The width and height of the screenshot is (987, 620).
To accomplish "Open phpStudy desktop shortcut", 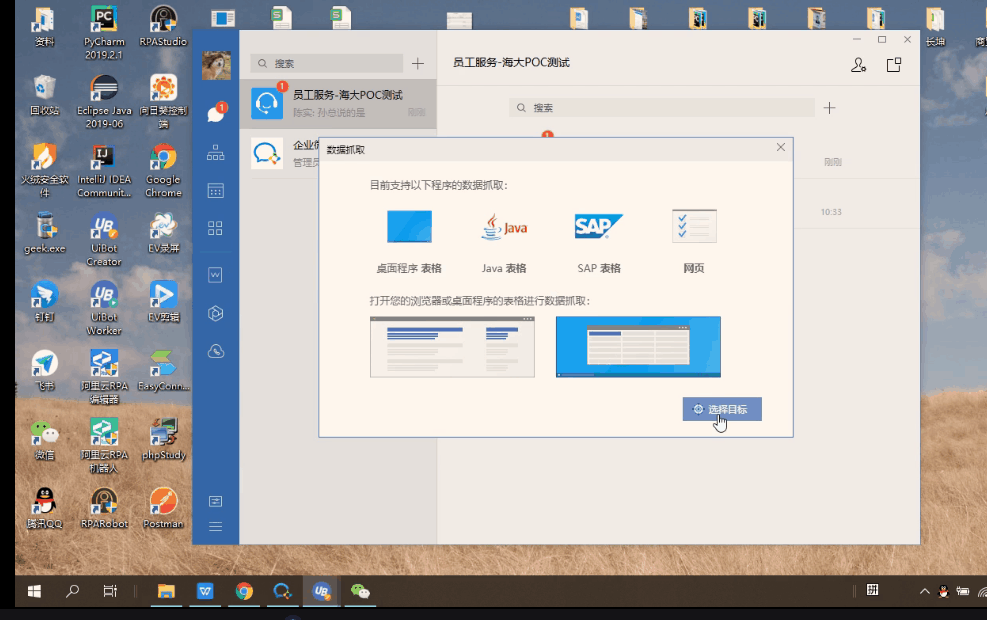I will (163, 439).
